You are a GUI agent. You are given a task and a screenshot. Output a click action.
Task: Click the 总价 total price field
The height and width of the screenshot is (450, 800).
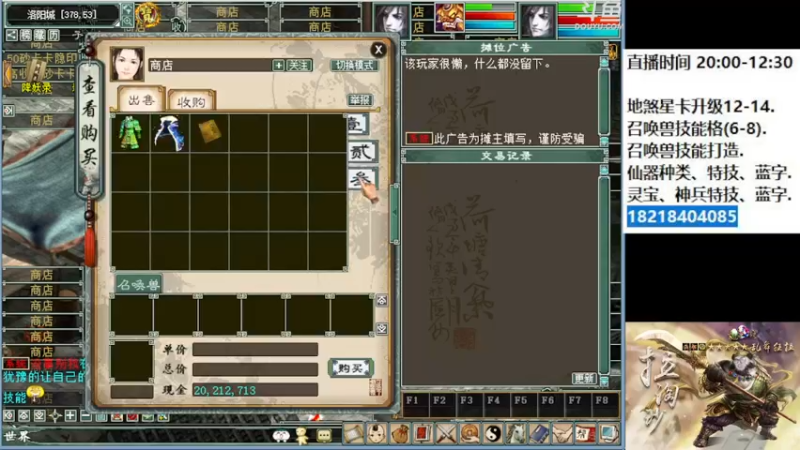pyautogui.click(x=255, y=369)
